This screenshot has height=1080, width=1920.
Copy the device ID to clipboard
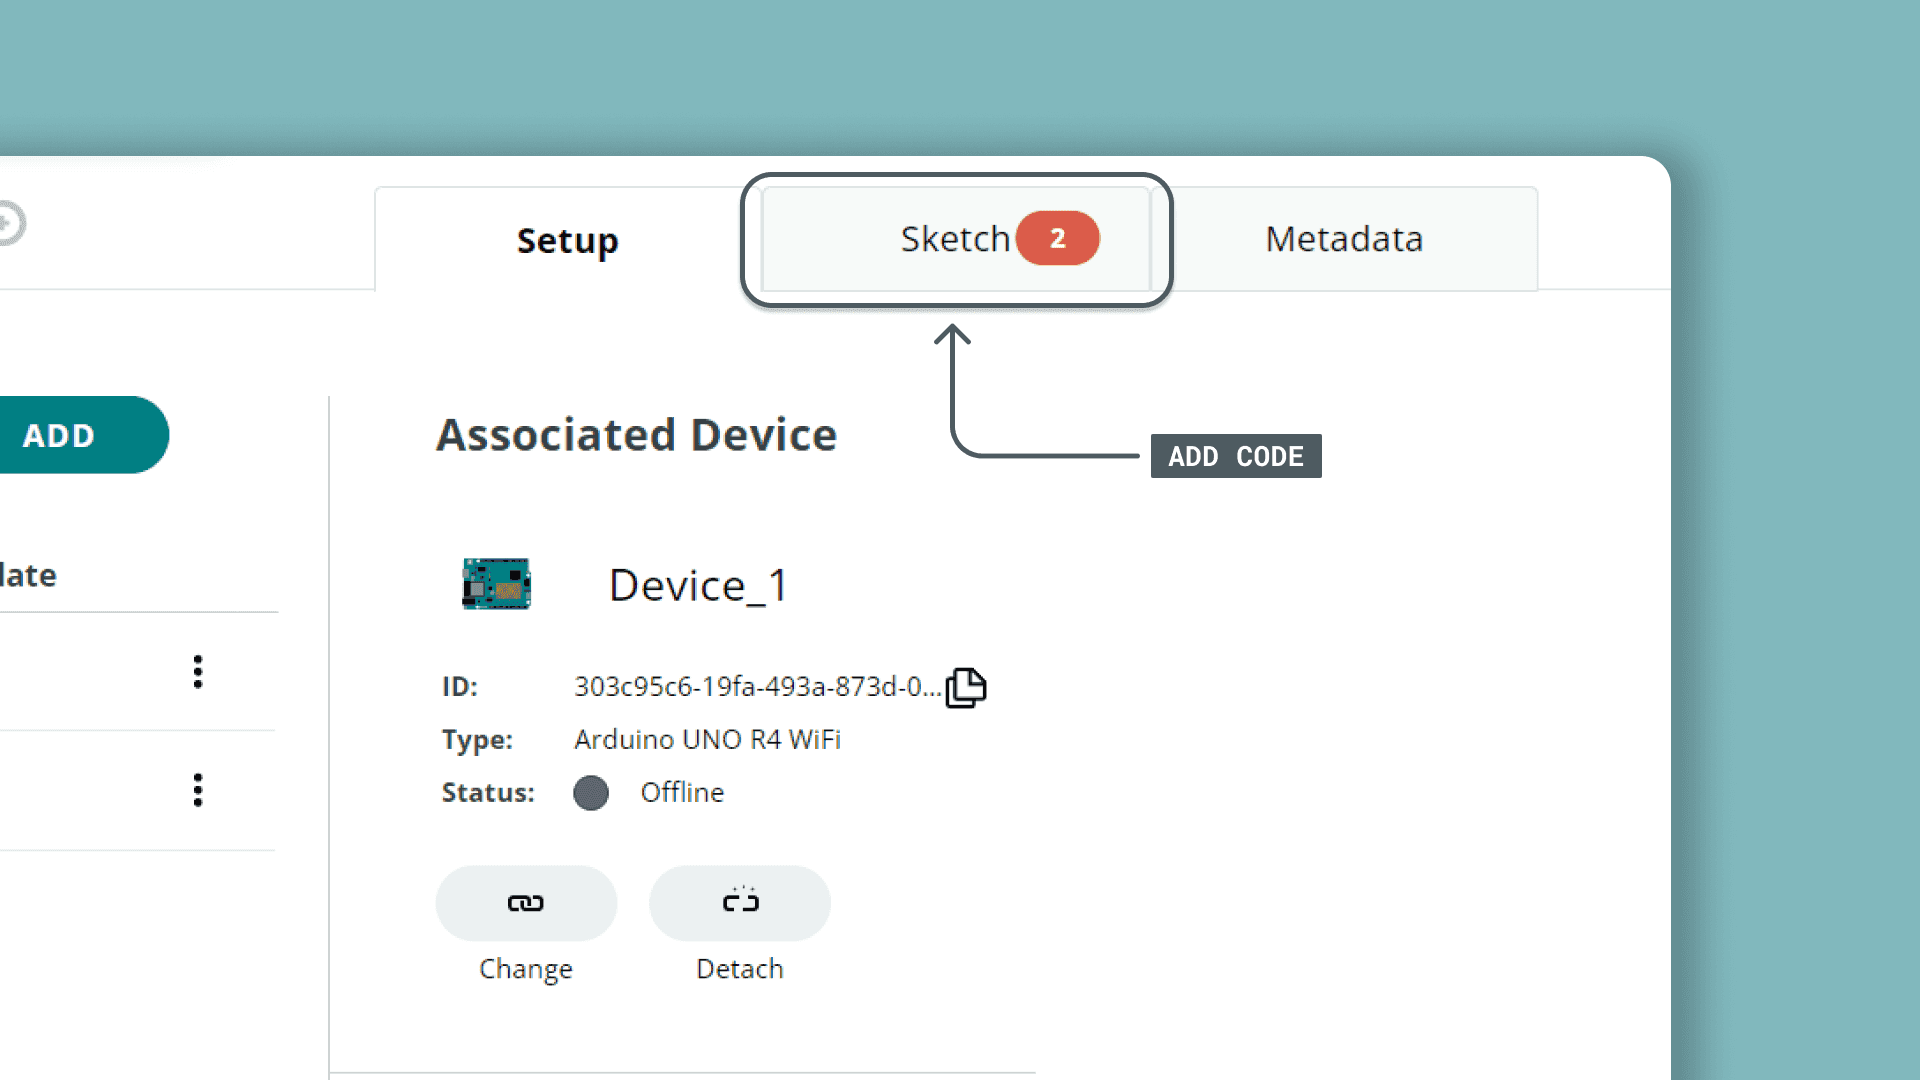point(966,687)
